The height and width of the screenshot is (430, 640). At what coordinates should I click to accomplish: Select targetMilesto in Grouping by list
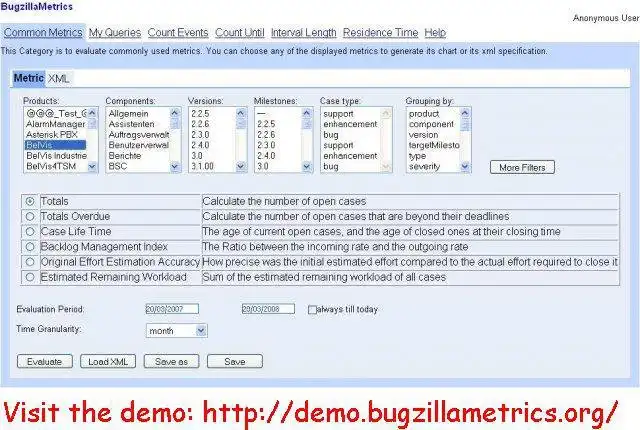tap(433, 145)
